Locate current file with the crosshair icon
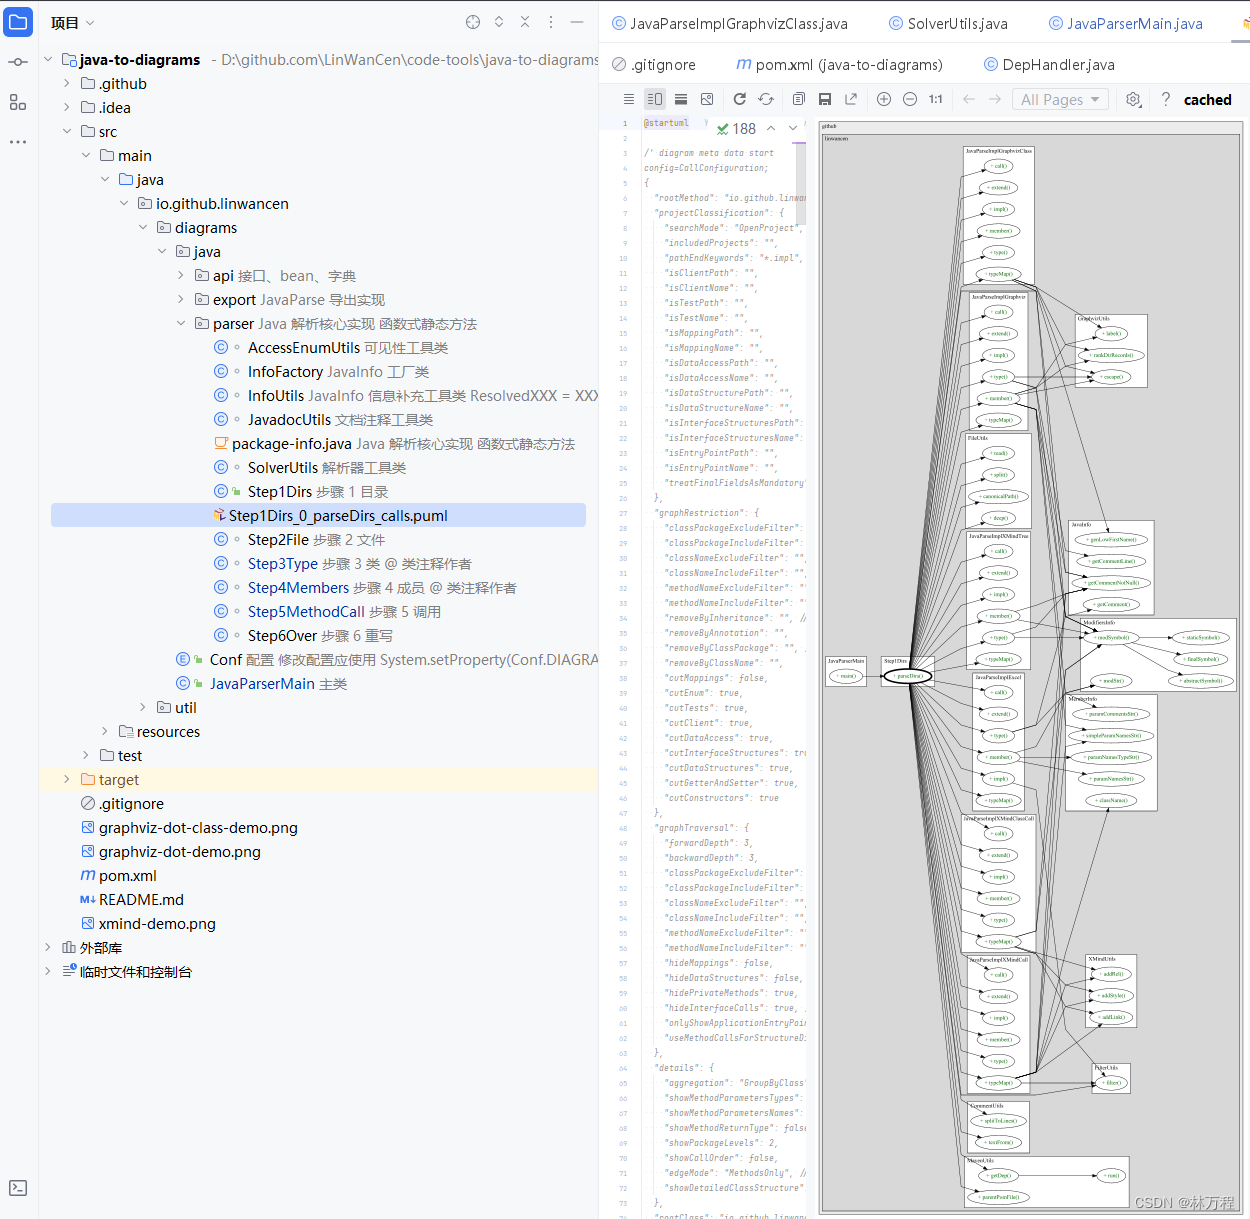 click(473, 21)
